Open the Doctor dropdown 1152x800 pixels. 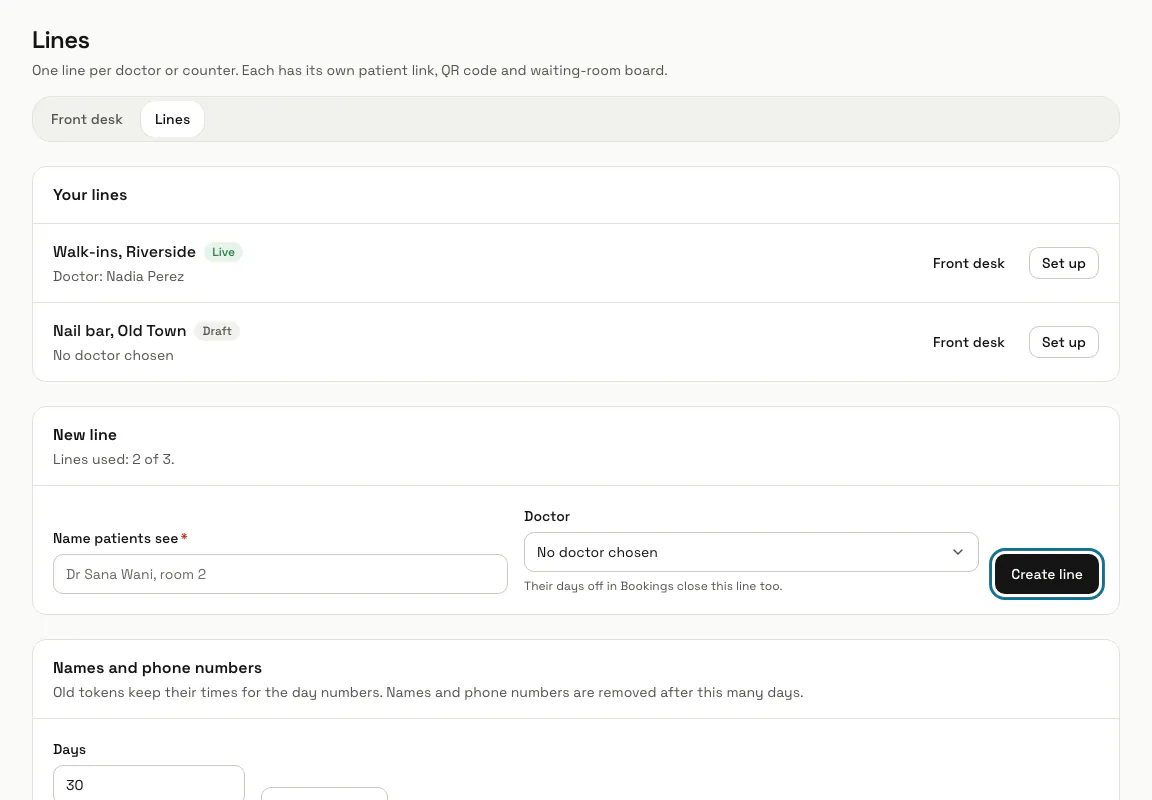coord(751,552)
